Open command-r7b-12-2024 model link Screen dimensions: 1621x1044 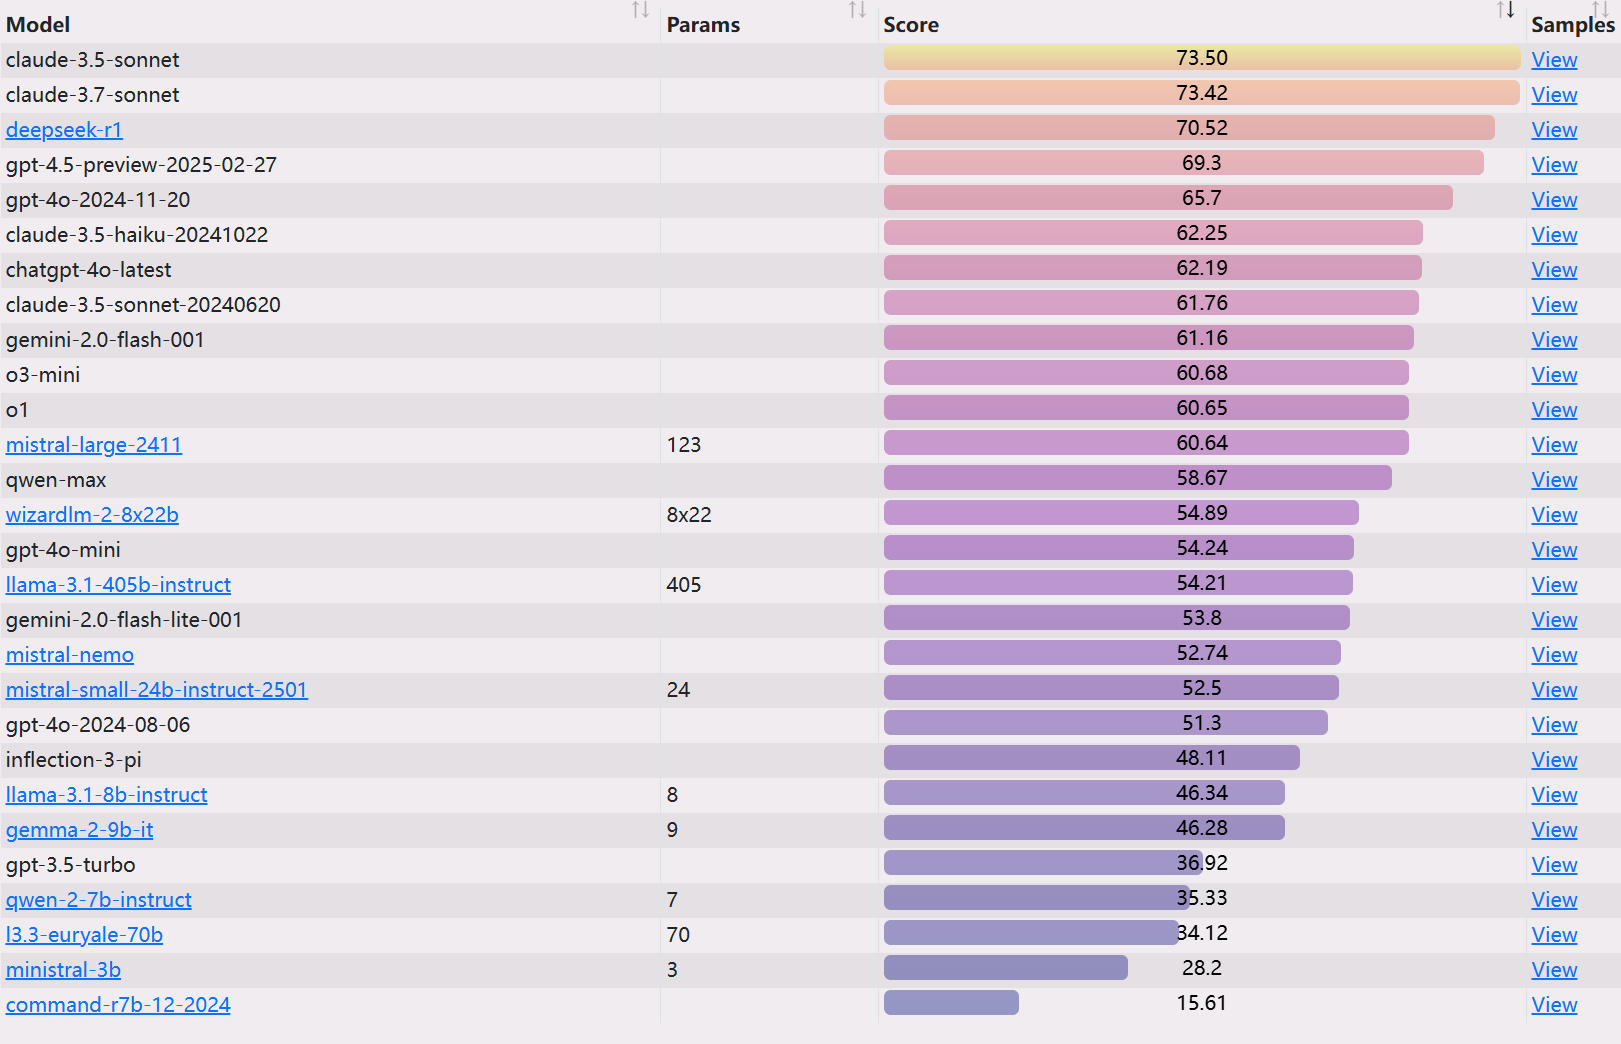point(118,1005)
